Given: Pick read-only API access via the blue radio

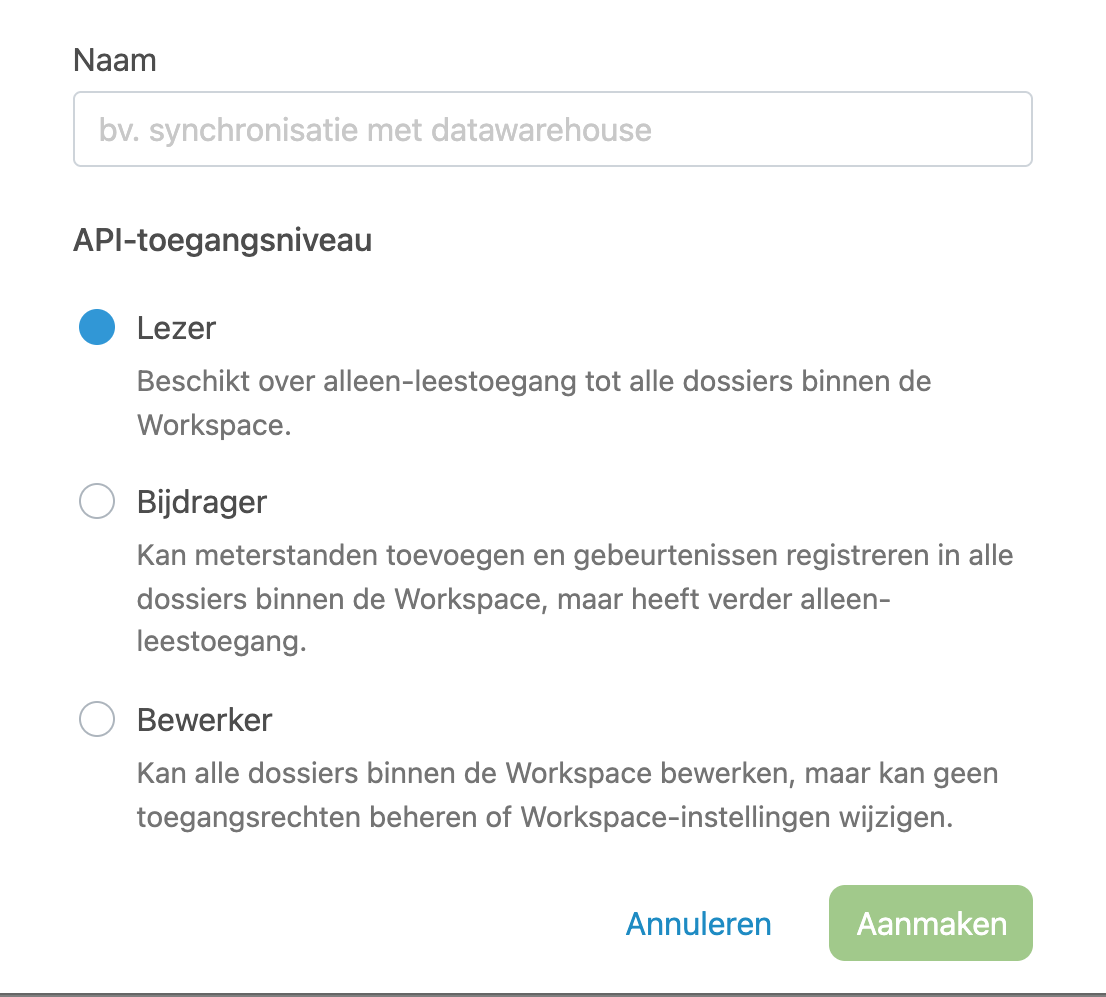Looking at the screenshot, I should [97, 327].
